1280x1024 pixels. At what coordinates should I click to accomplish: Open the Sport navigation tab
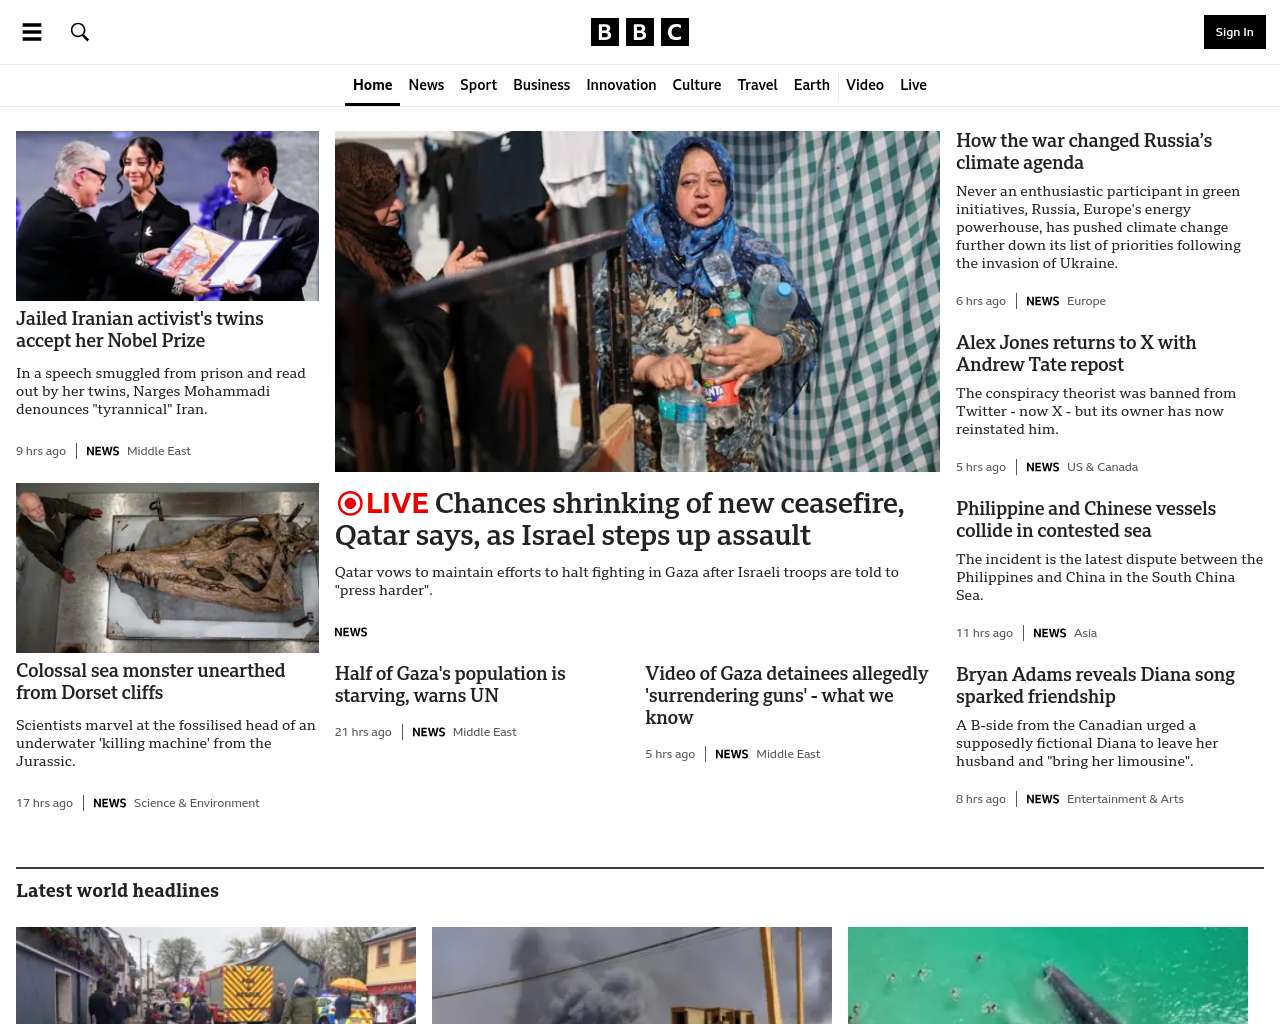478,85
